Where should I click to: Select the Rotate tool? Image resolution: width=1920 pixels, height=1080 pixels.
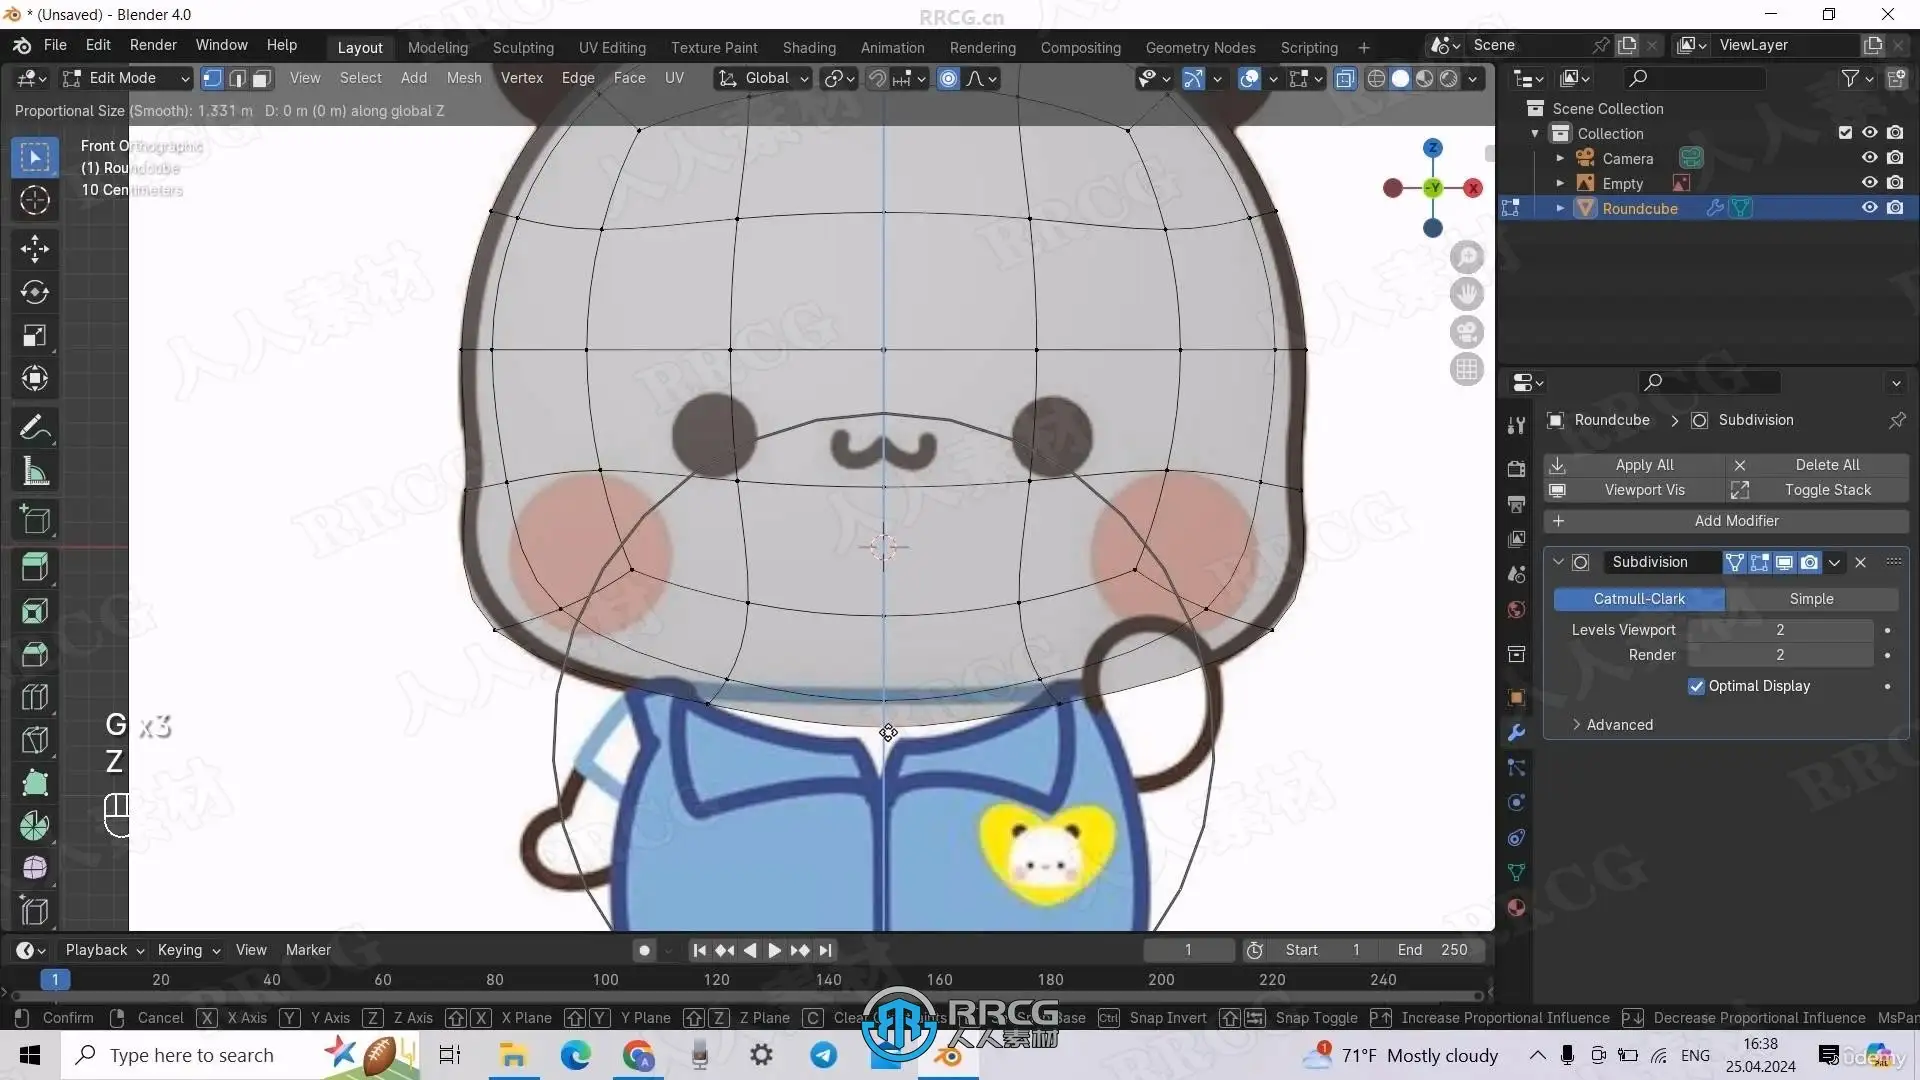pyautogui.click(x=35, y=292)
